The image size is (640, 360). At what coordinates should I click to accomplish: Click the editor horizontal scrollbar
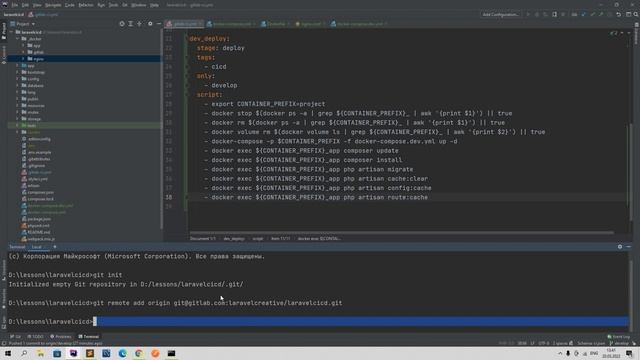point(402,233)
